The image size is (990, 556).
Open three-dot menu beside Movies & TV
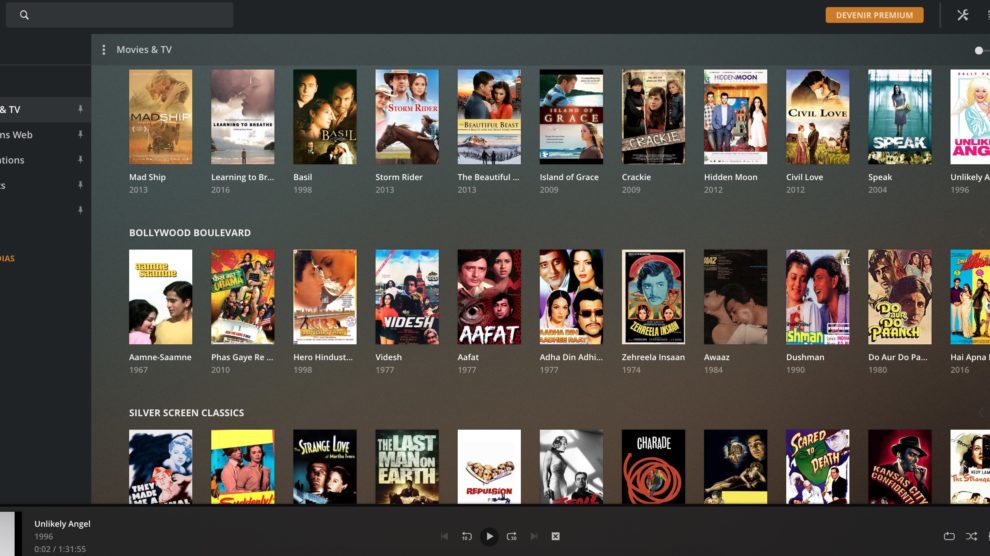pyautogui.click(x=104, y=49)
